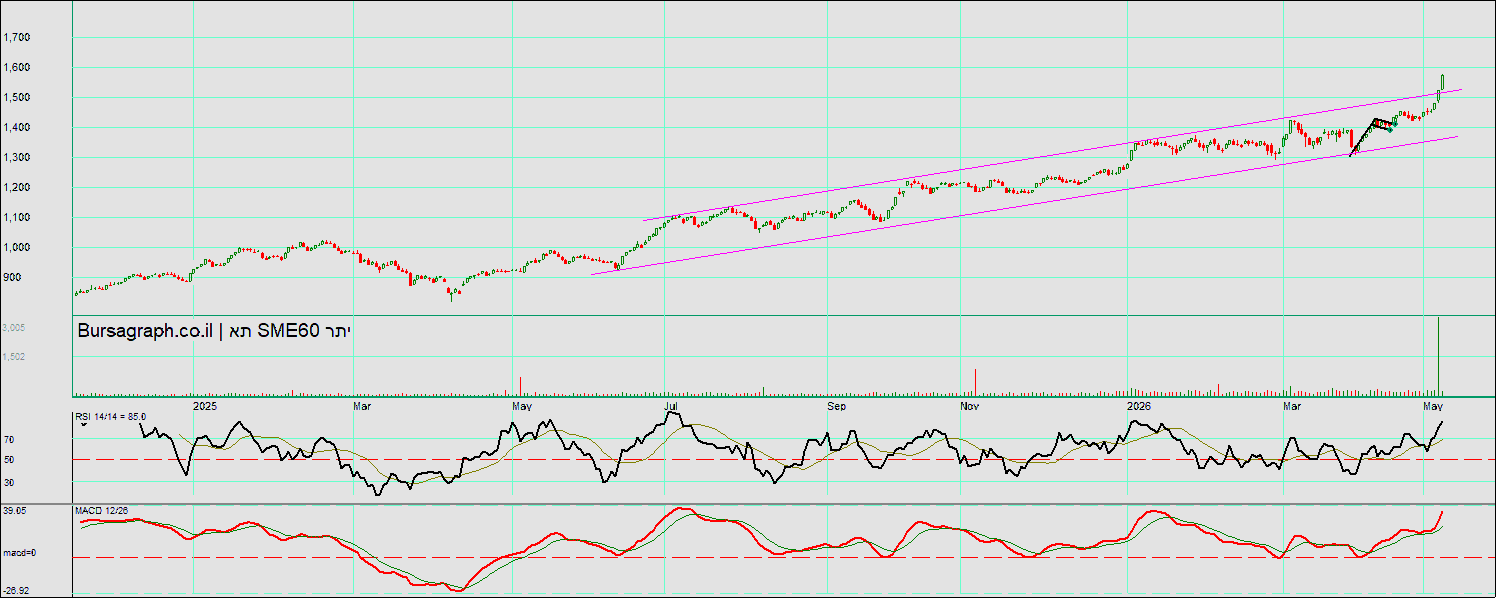Click the 900 price axis label
This screenshot has width=1496, height=598.
12,277
